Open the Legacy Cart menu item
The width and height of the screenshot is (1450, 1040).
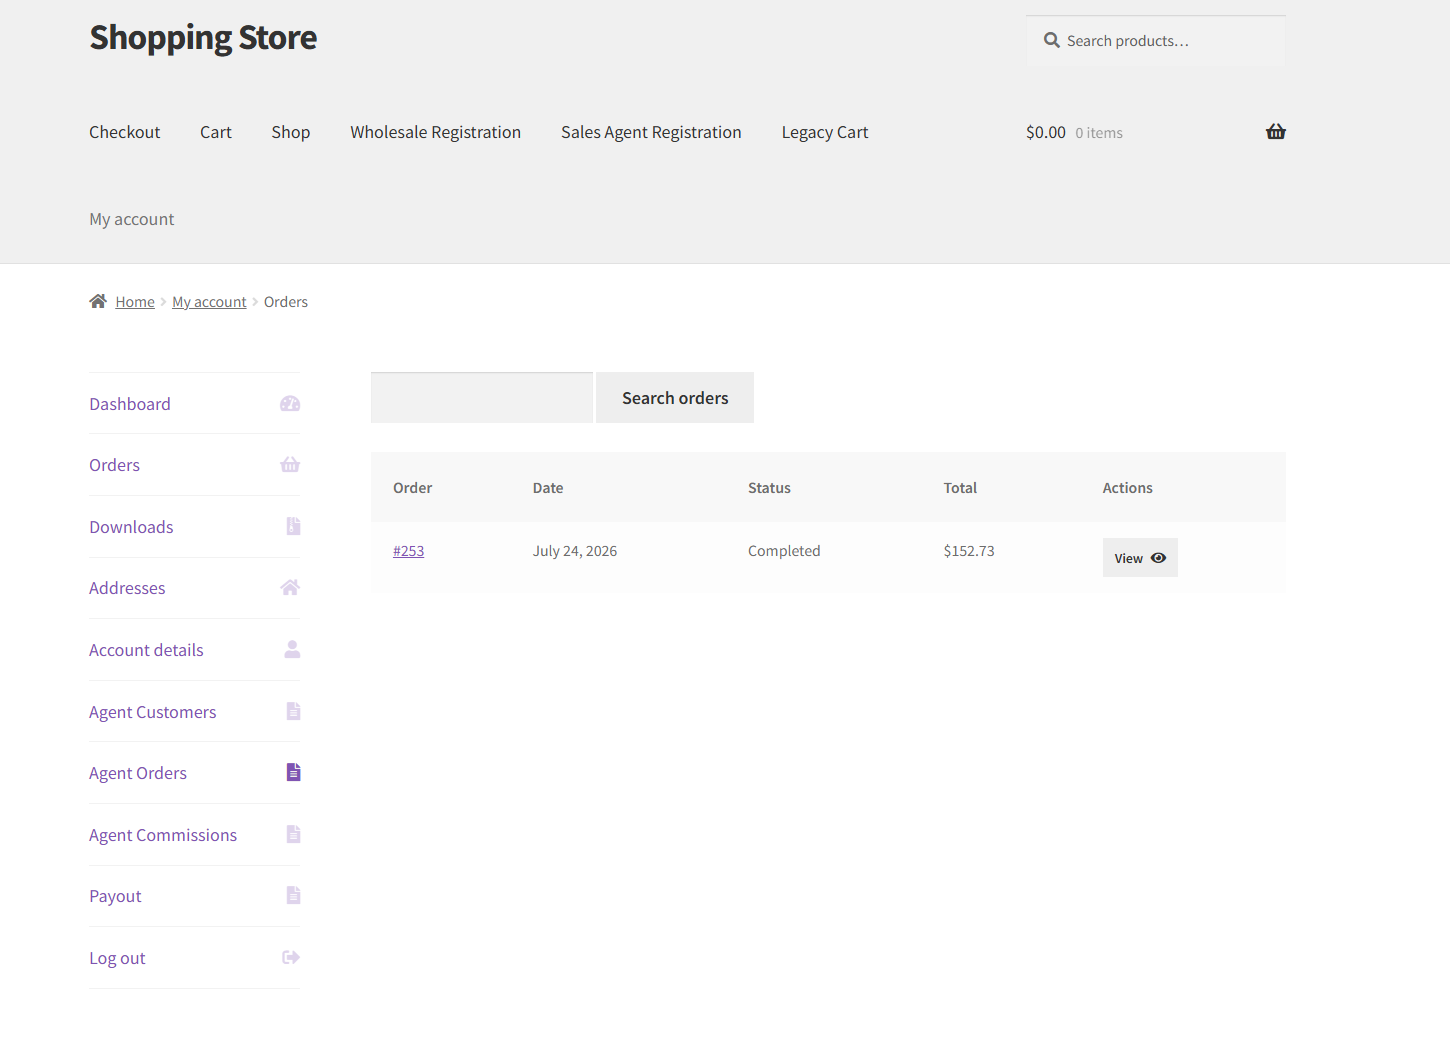(x=825, y=132)
